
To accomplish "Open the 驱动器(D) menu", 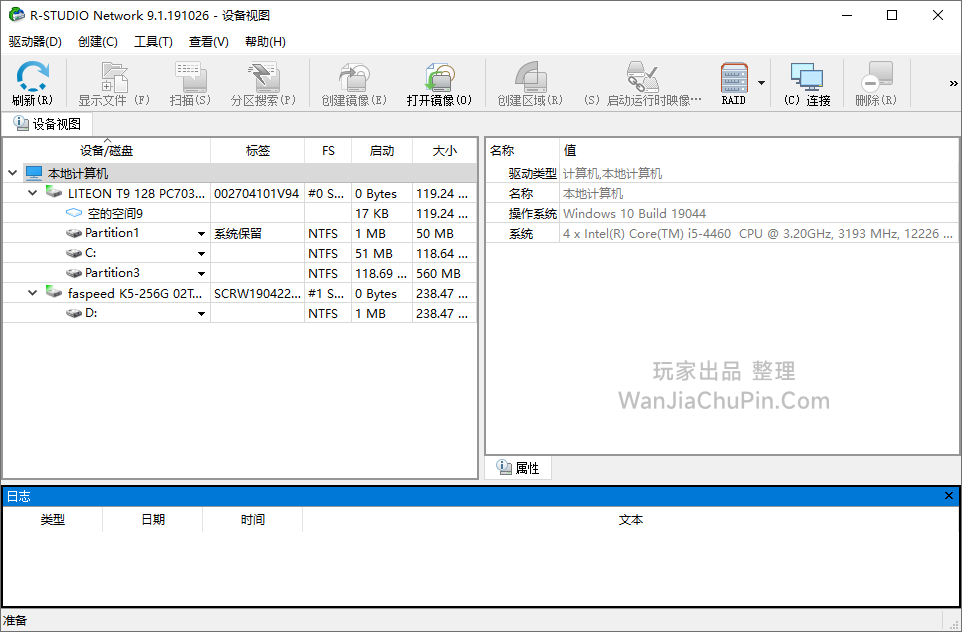I will pos(35,42).
